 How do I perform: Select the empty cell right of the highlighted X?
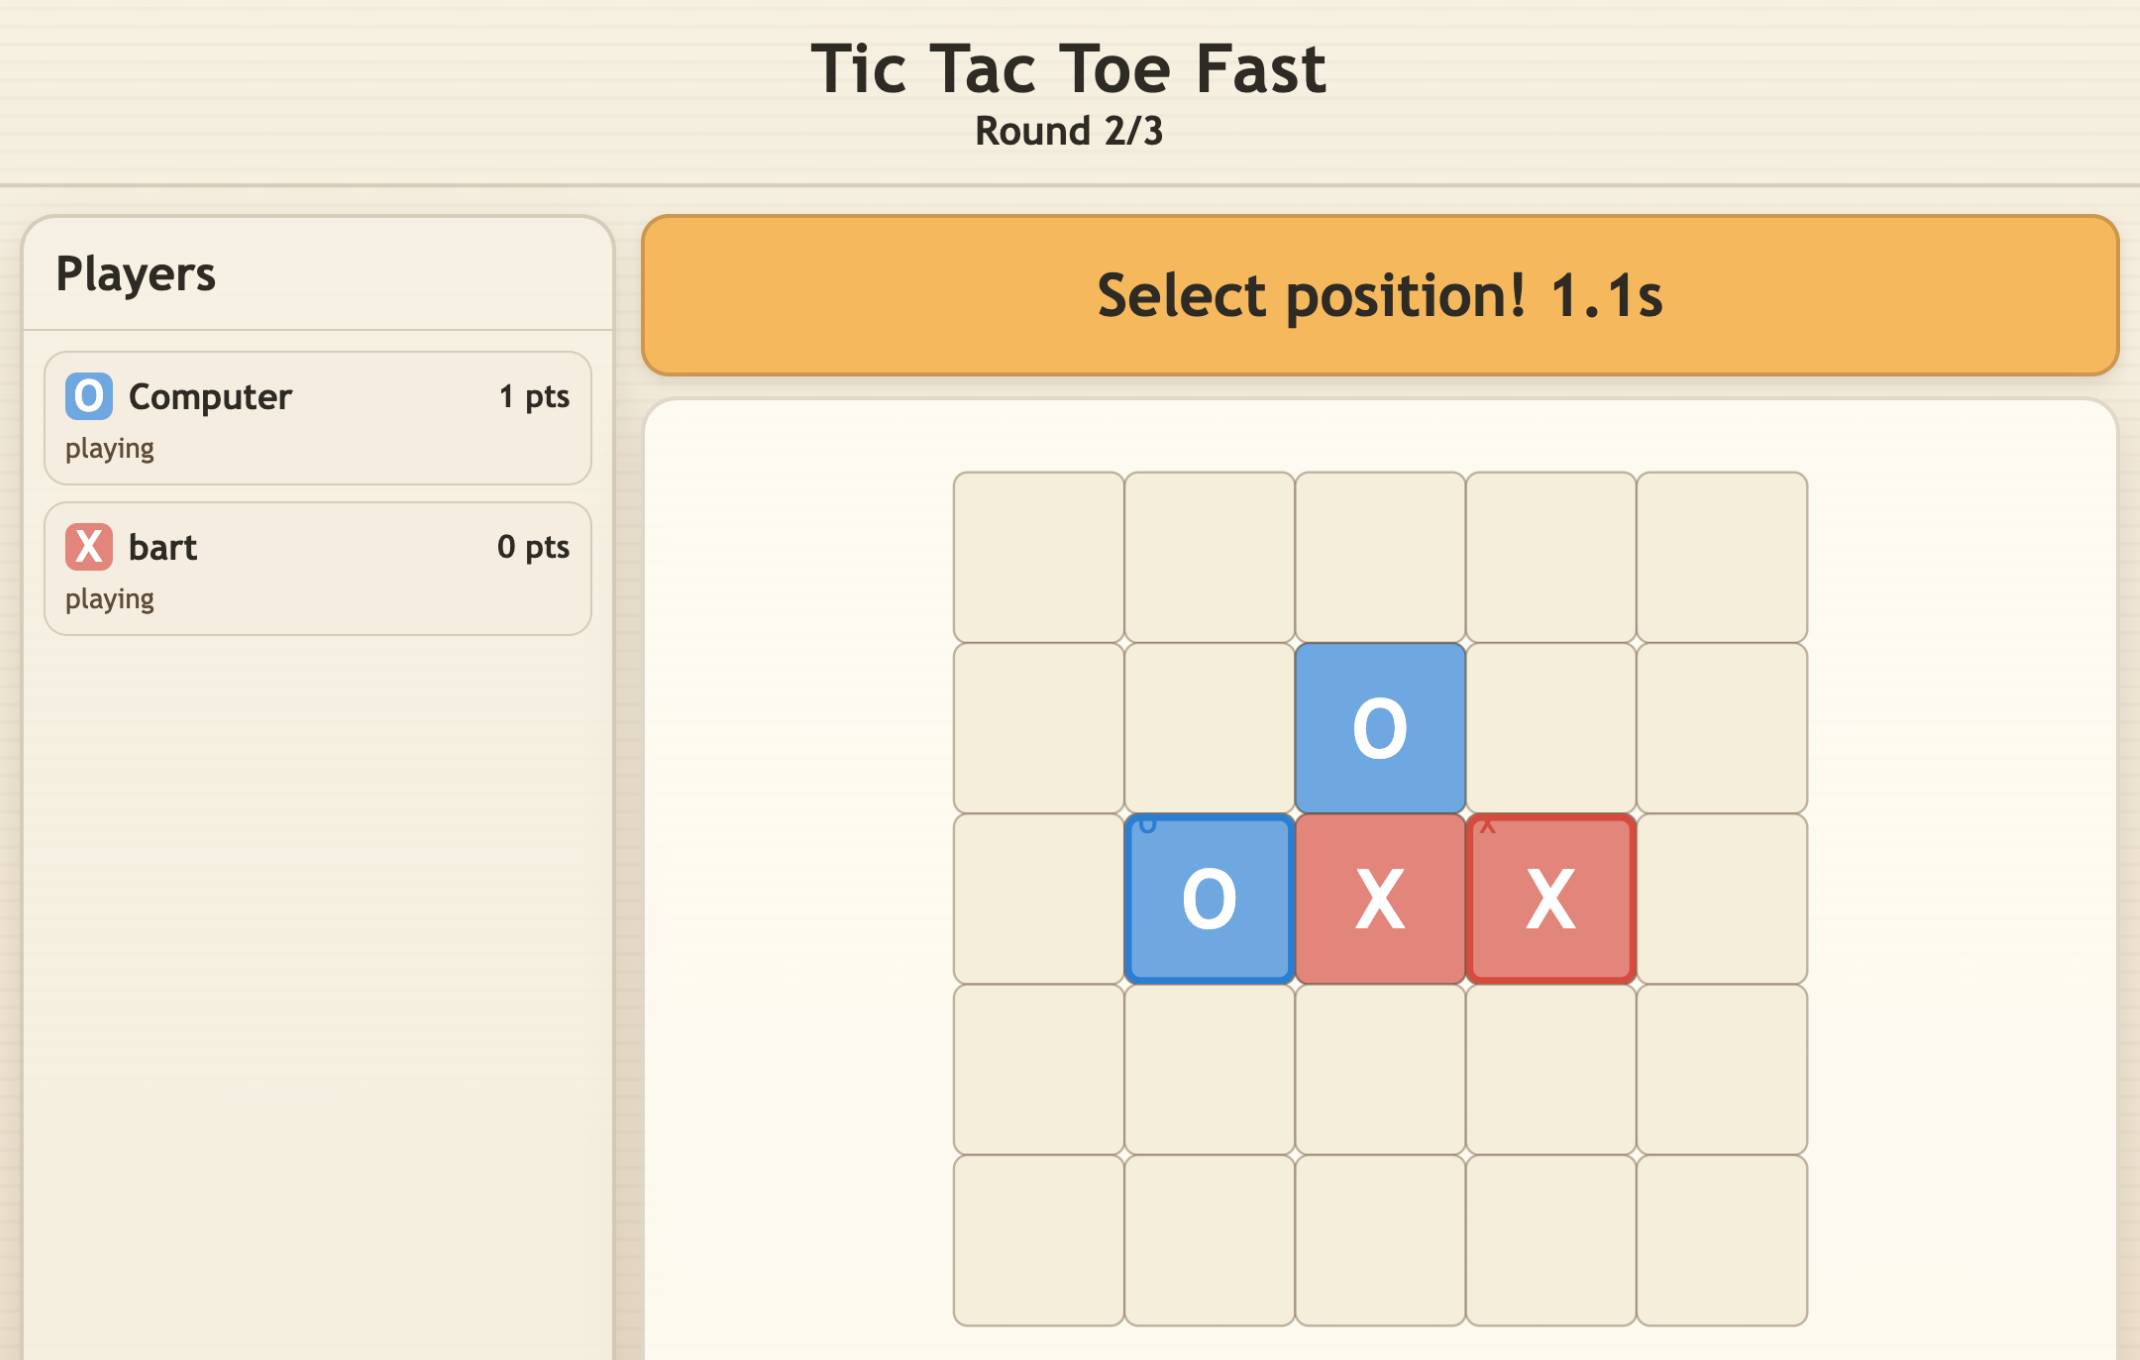(x=1720, y=895)
